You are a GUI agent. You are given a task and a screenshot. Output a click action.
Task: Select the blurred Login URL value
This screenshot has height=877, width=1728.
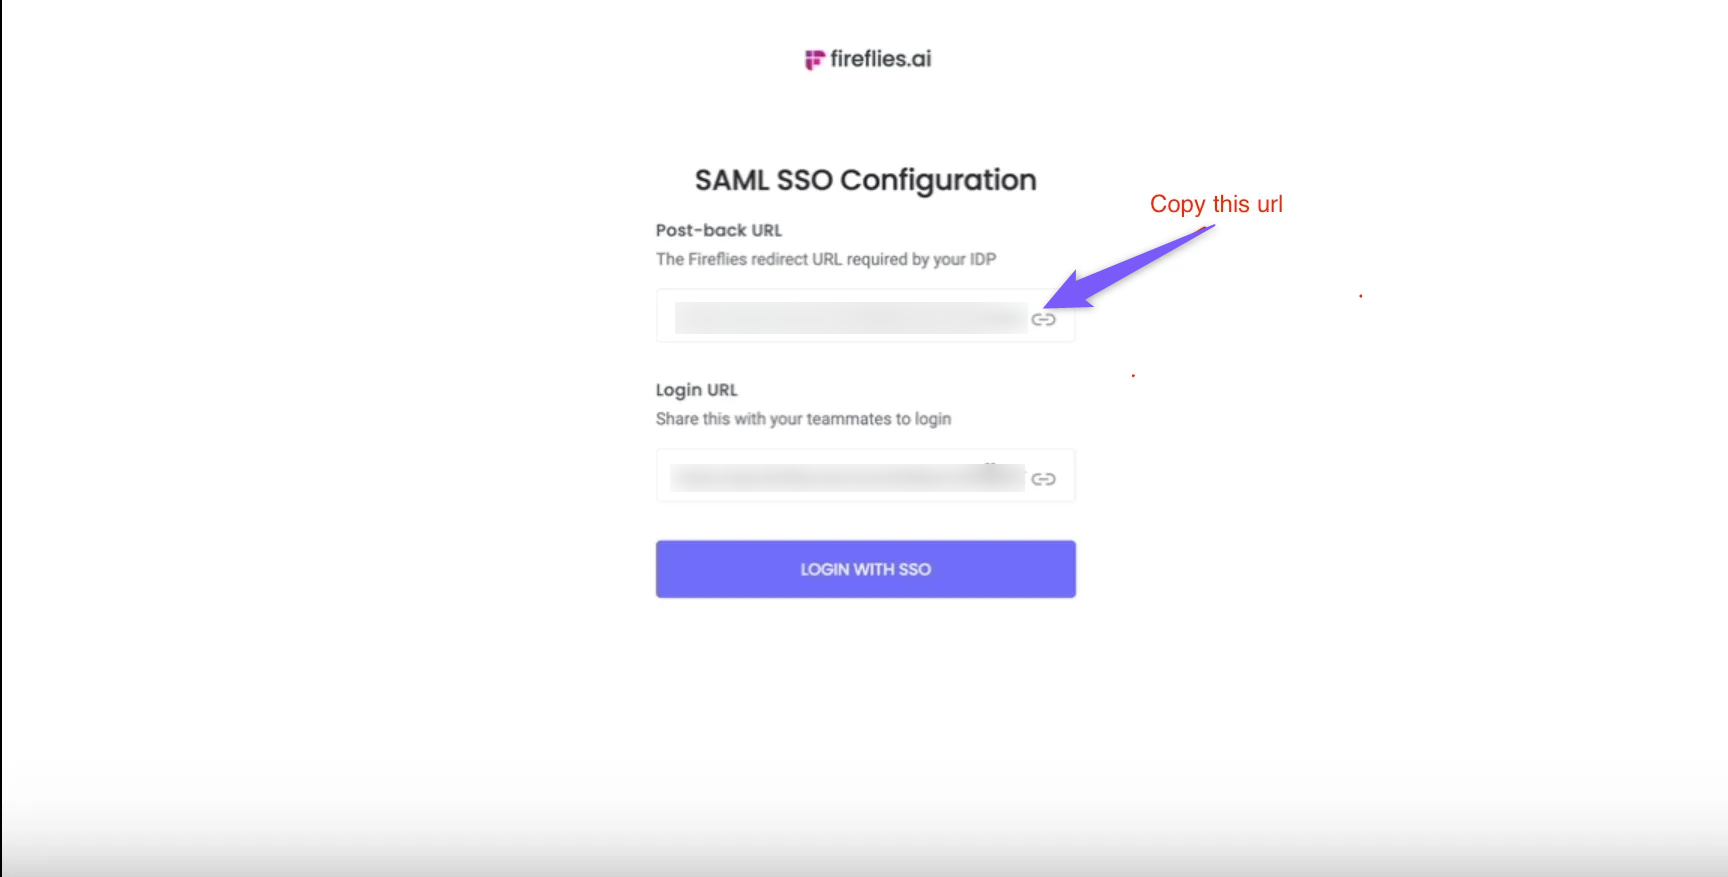847,478
